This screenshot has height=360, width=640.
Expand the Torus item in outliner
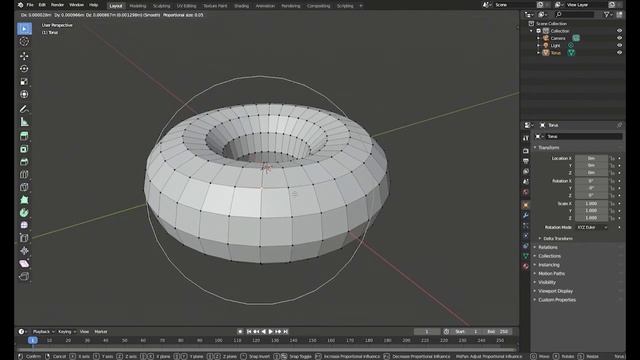538,53
